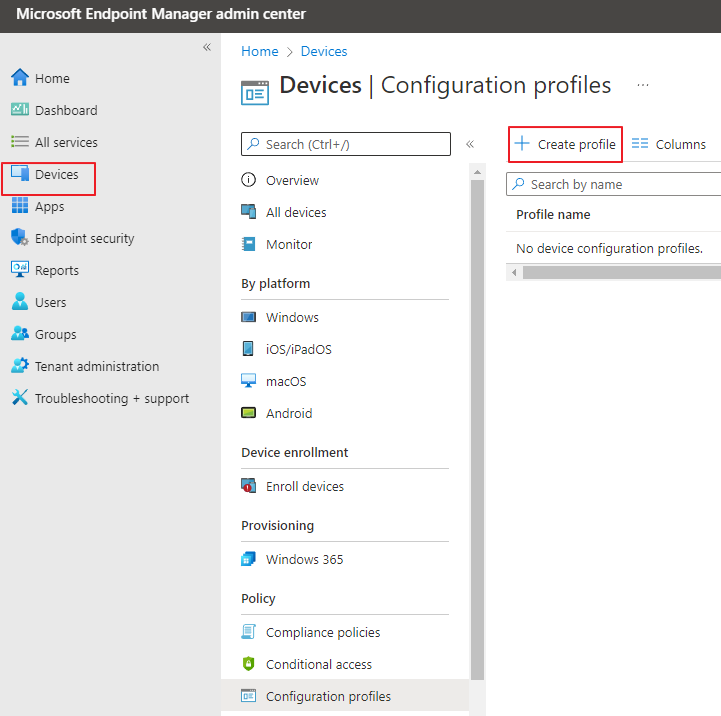Click the iOS/iPadOS tablet icon
721x716 pixels.
coord(248,349)
